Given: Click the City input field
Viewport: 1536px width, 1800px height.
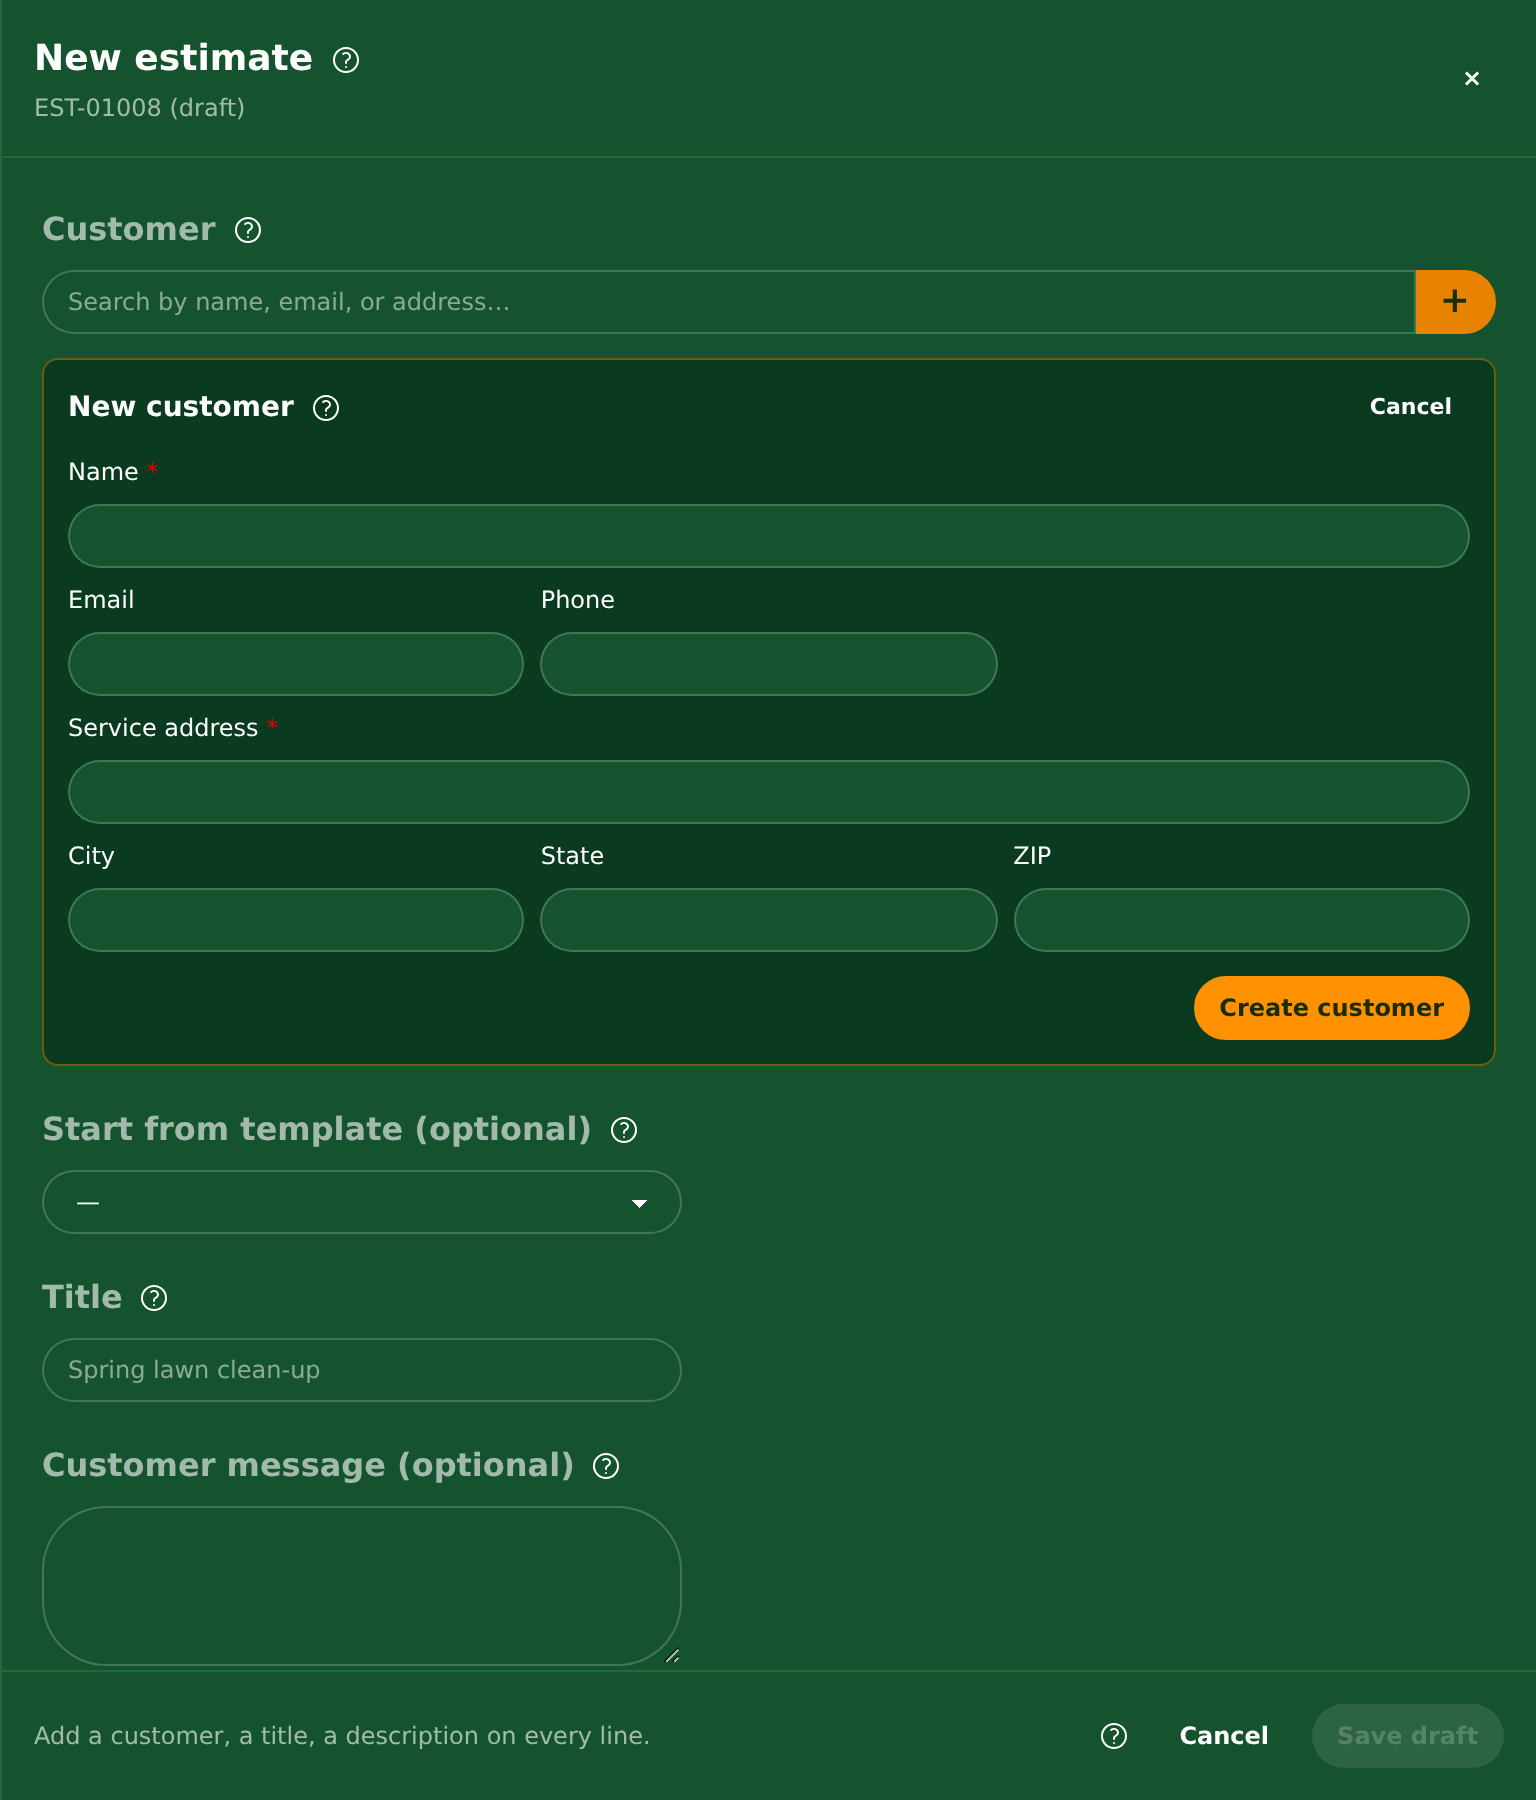Looking at the screenshot, I should pos(296,920).
